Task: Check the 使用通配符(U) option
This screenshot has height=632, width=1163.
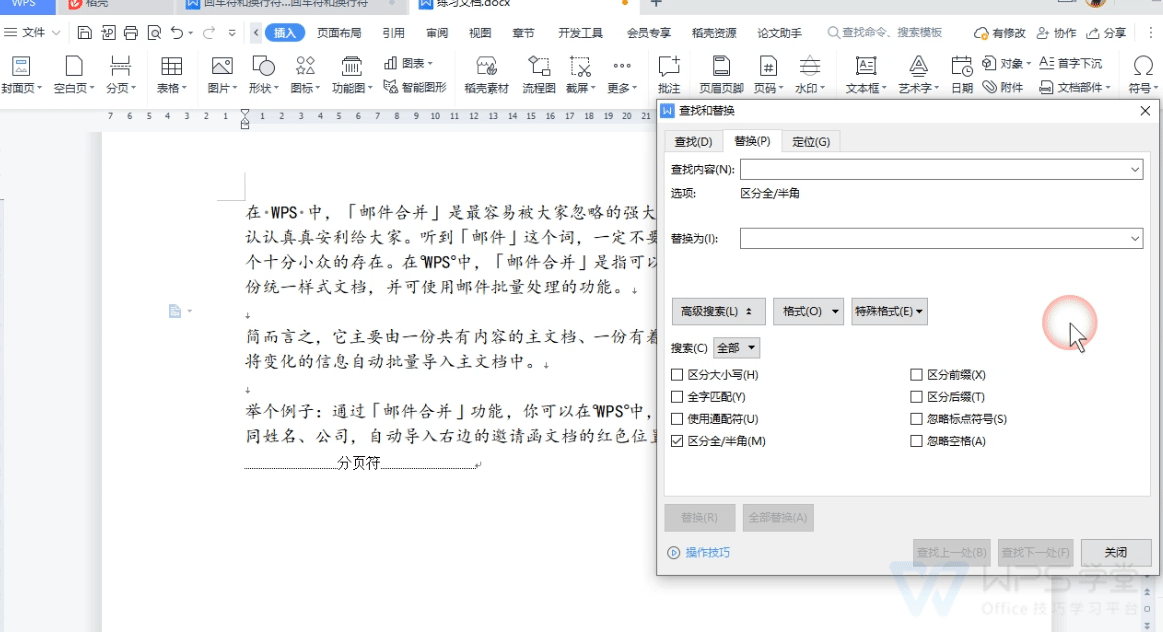Action: pyautogui.click(x=676, y=418)
